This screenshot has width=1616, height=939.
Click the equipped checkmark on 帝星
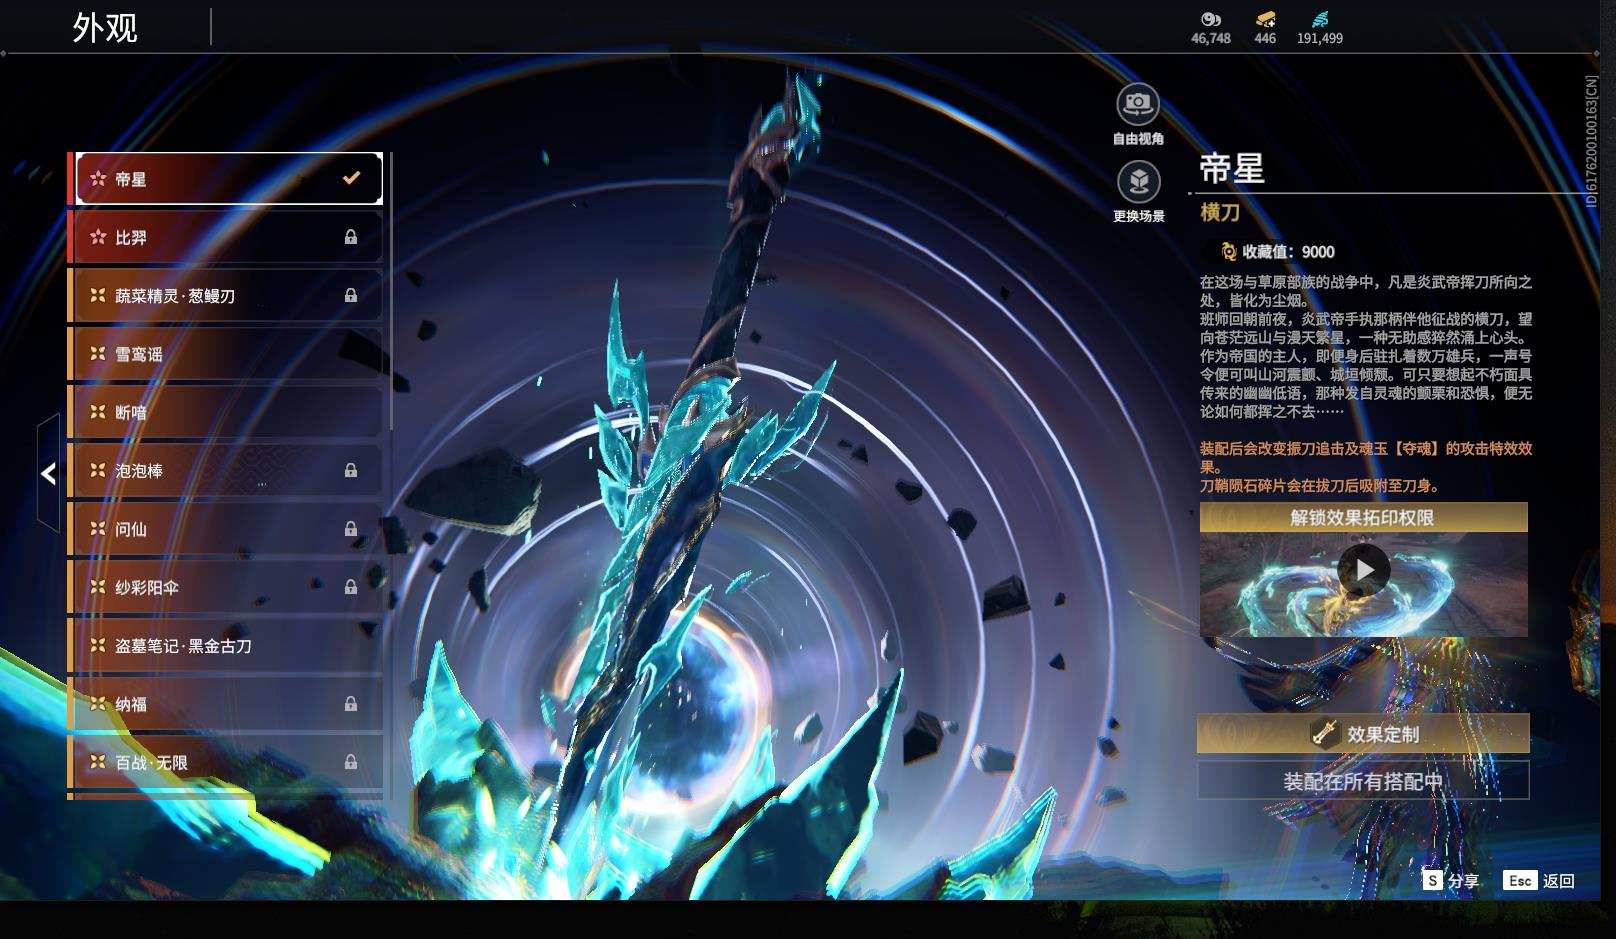coord(351,178)
